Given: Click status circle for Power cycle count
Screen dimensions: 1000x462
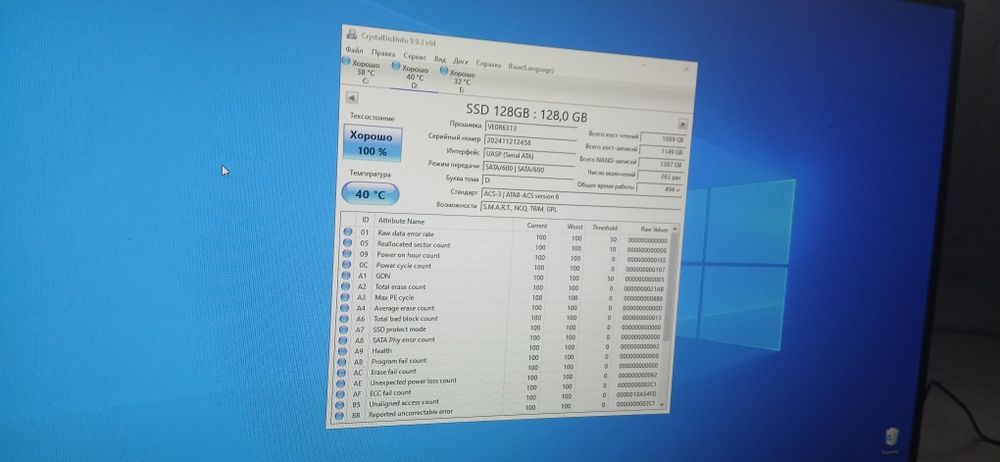Looking at the screenshot, I should coord(346,264).
